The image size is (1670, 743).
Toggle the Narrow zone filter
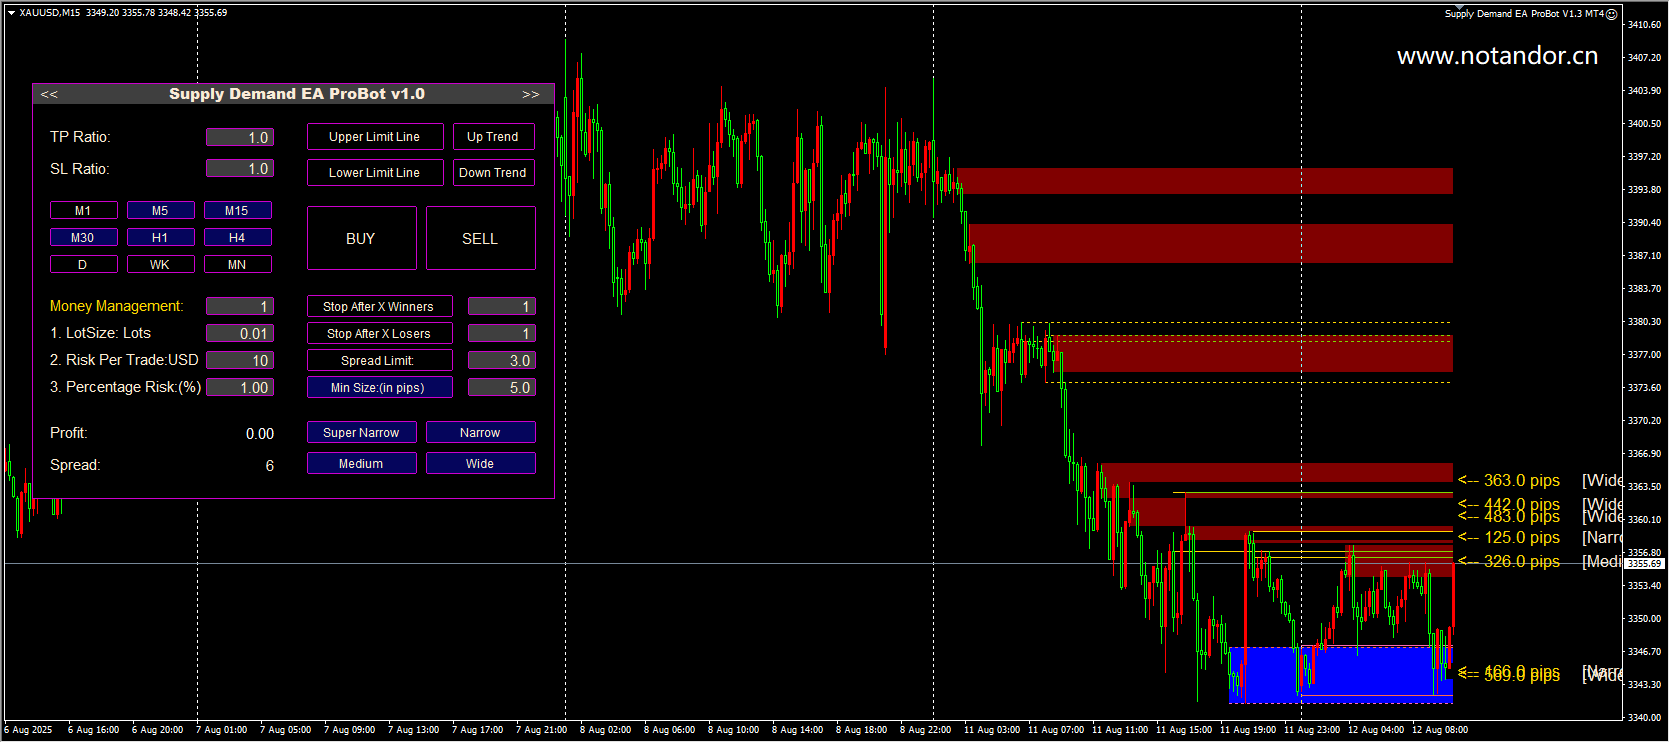pyautogui.click(x=480, y=433)
